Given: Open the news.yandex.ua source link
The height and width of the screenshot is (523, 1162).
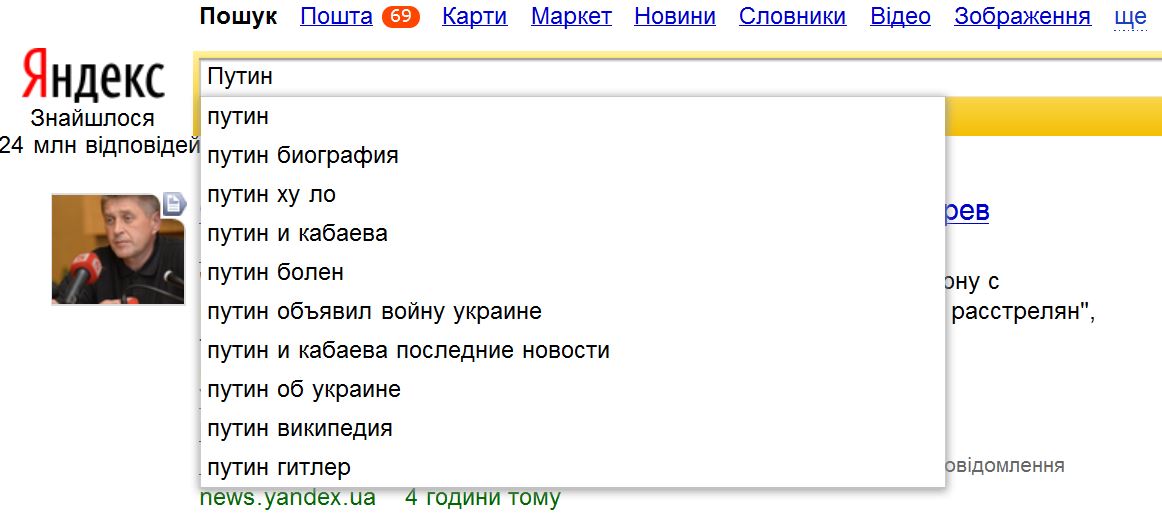Looking at the screenshot, I should pyautogui.click(x=288, y=497).
